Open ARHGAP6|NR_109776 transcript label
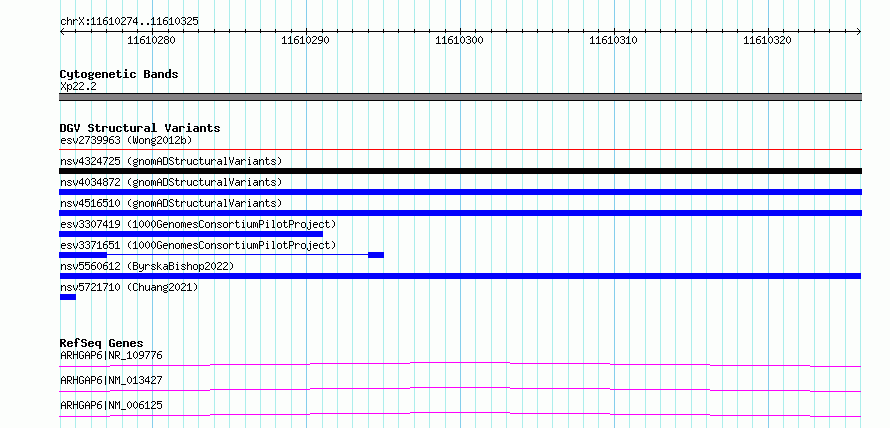This screenshot has height=428, width=890. pyautogui.click(x=111, y=355)
